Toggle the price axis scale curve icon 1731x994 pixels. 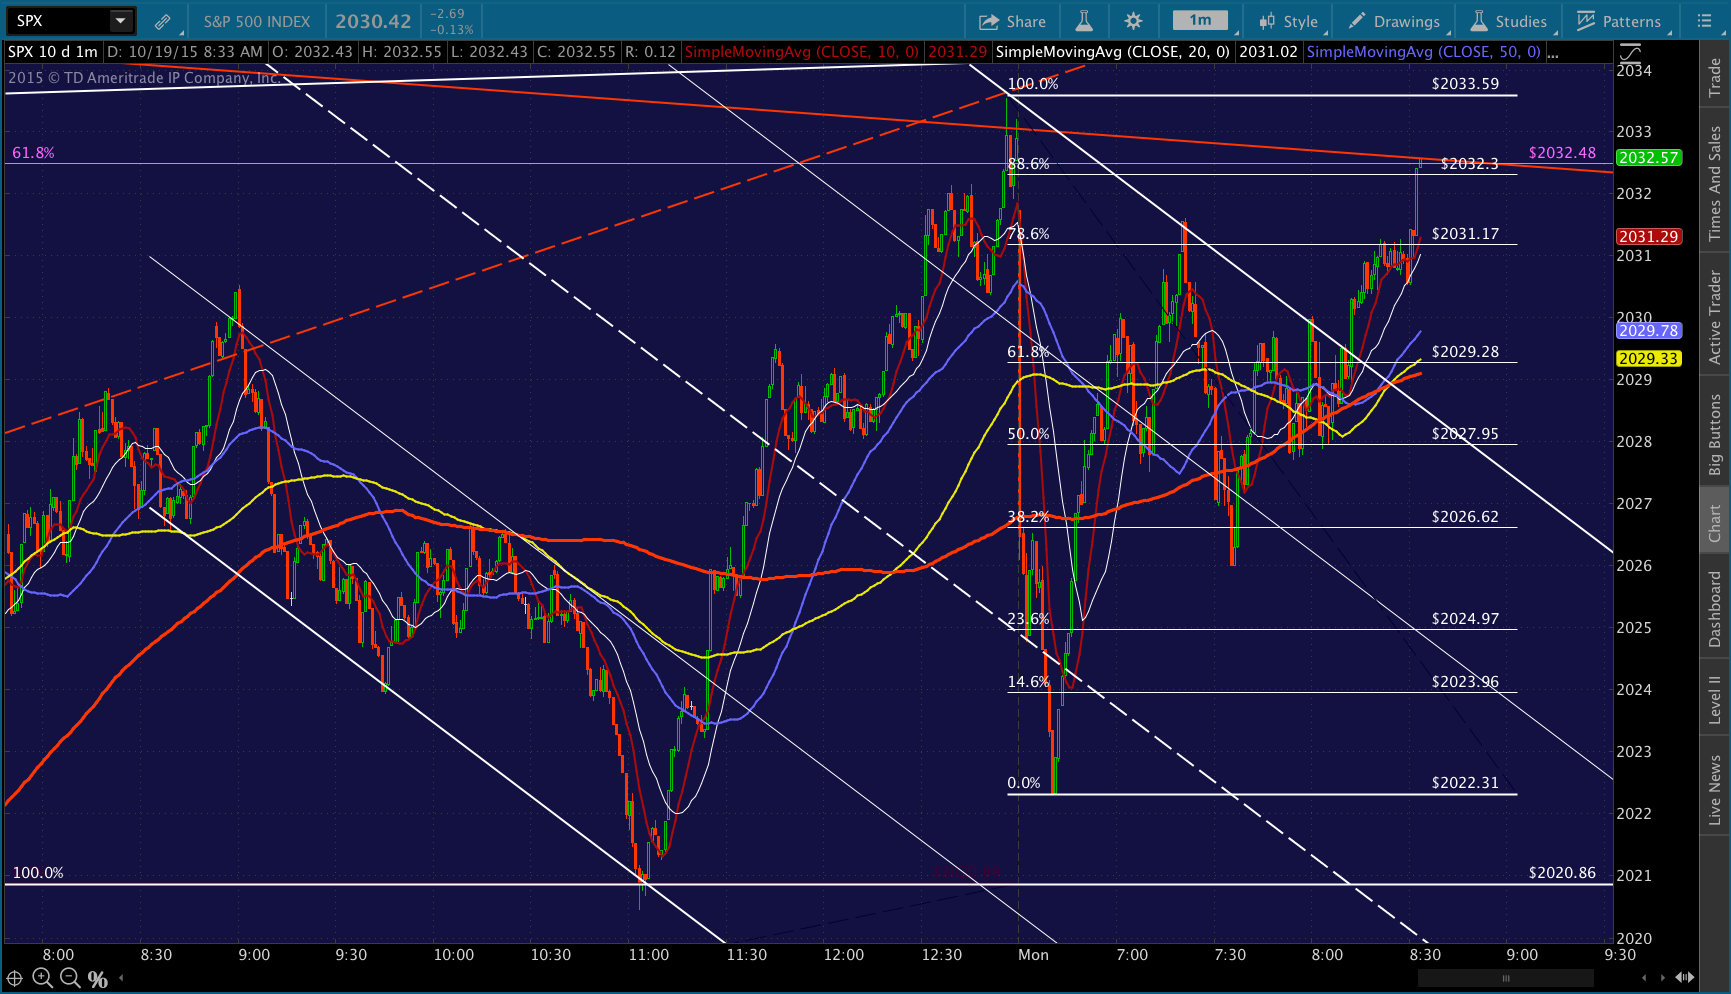[1630, 52]
